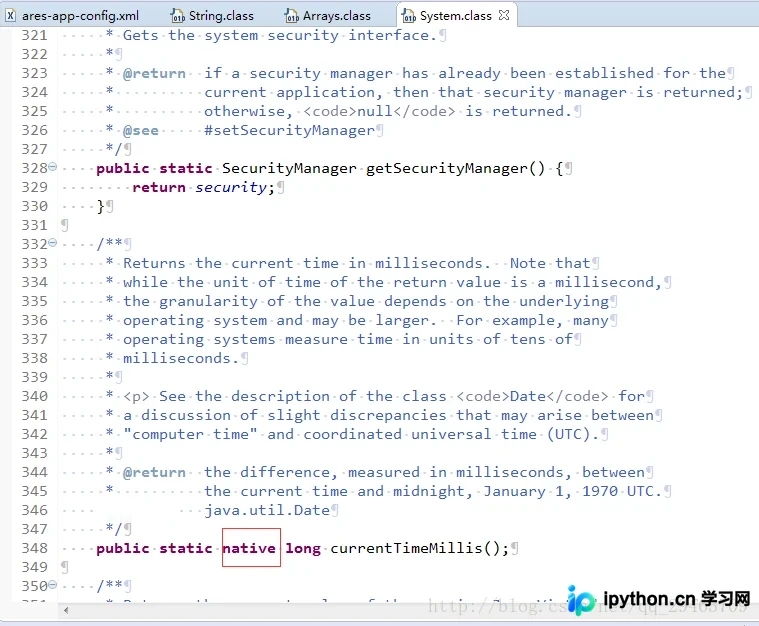
Task: Click the class file icon on System.class tab
Action: pos(409,16)
